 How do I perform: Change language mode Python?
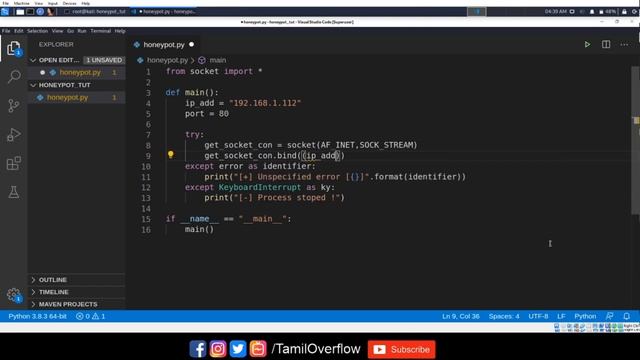click(585, 316)
